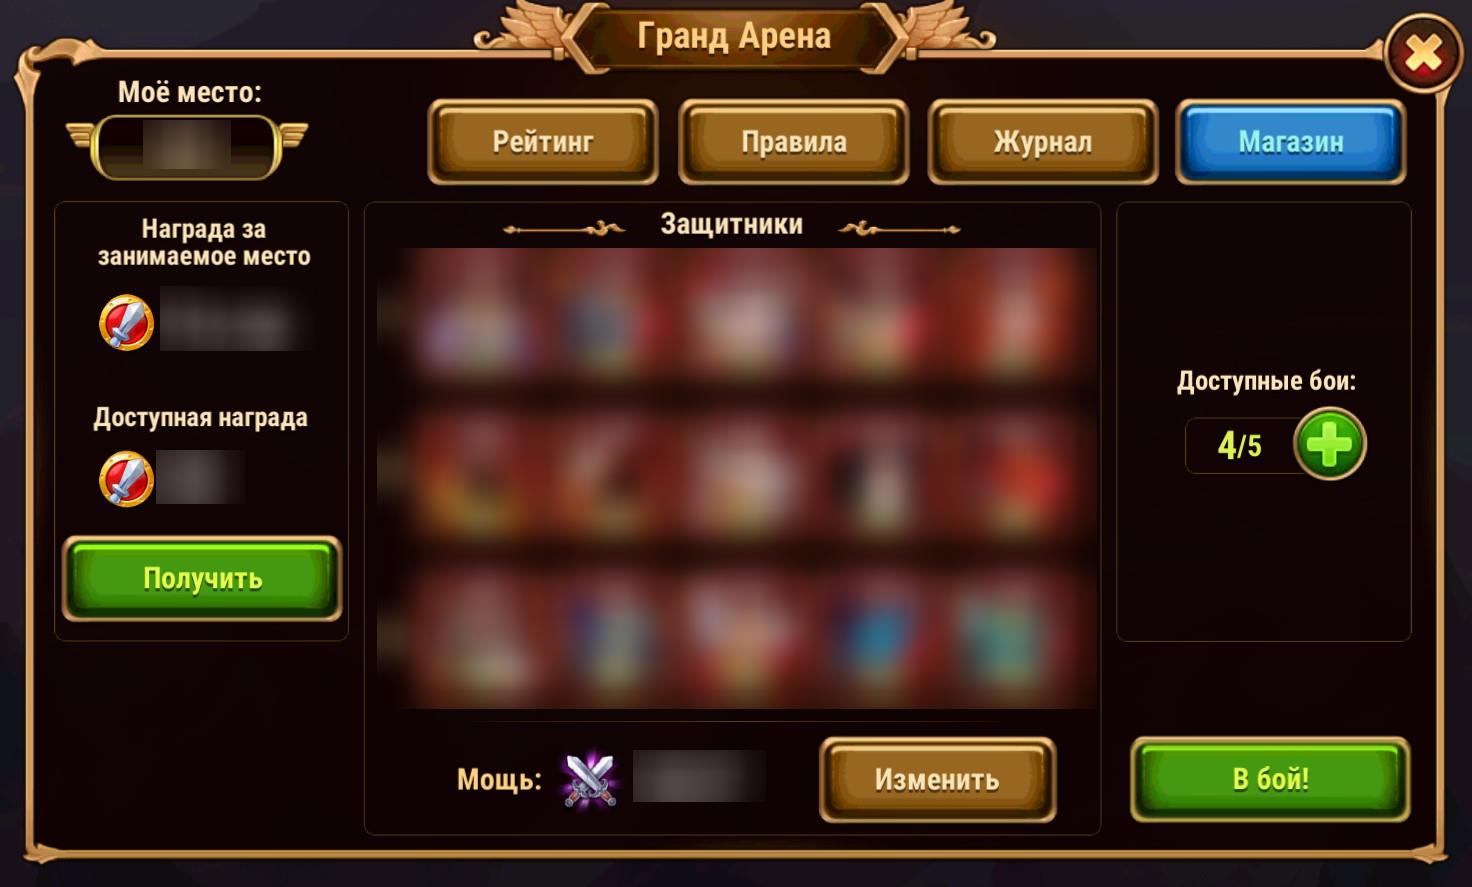Click the sword coin icon for place reward
Viewport: 1472px width, 887px height.
point(126,322)
